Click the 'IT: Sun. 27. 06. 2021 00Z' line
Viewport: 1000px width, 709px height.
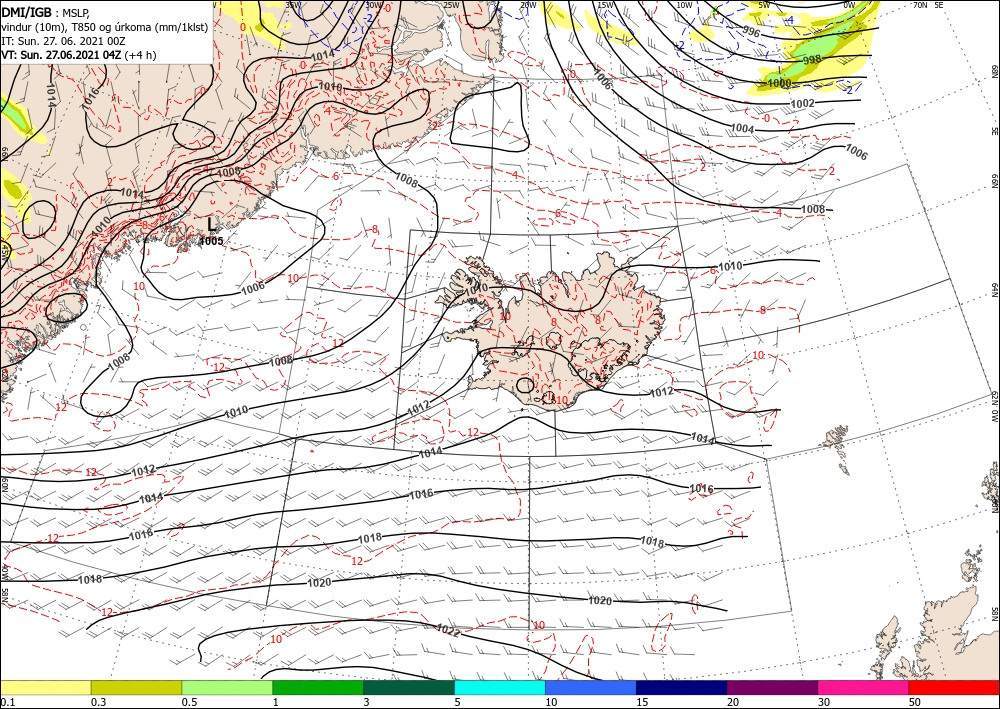tap(63, 41)
